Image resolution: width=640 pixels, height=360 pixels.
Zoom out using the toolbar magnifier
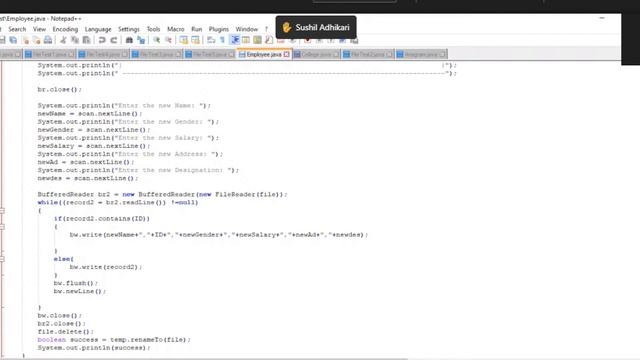168,40
